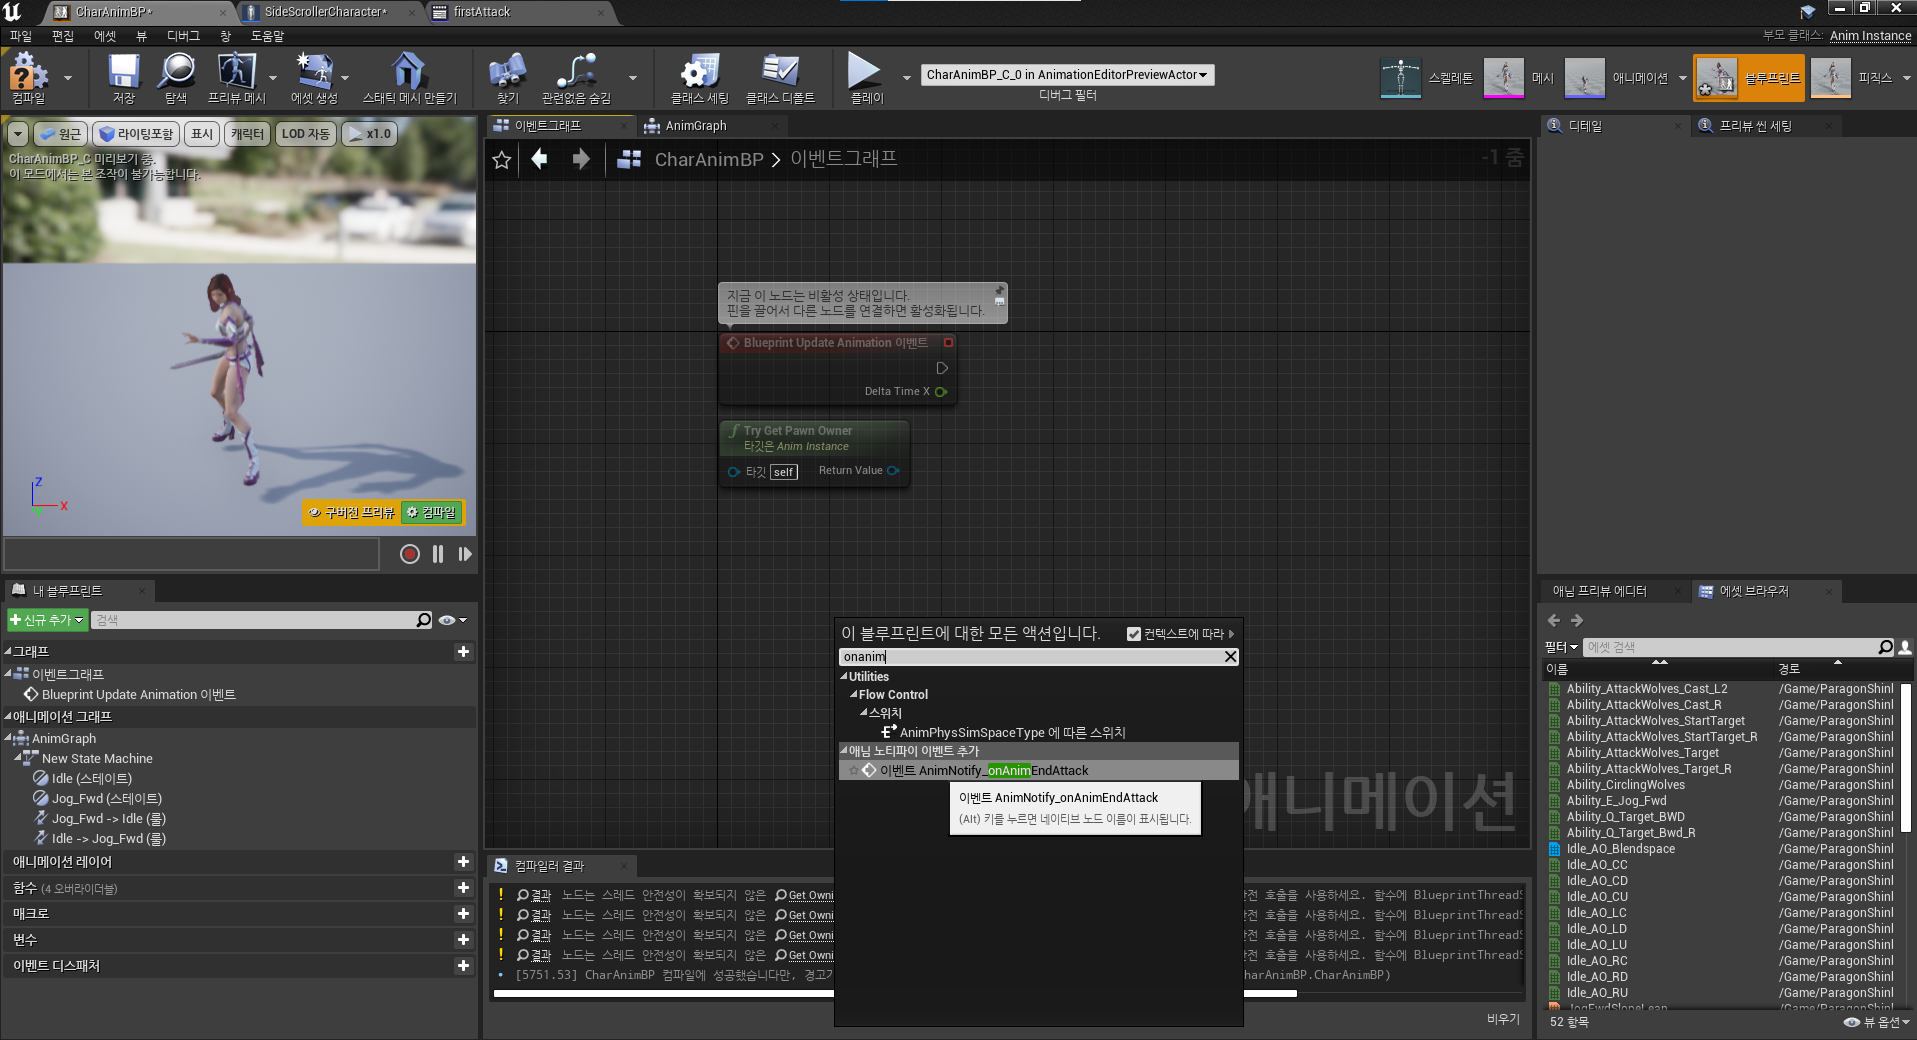The height and width of the screenshot is (1040, 1917).
Task: Open the Debug (디버그) menu
Action: [x=183, y=36]
